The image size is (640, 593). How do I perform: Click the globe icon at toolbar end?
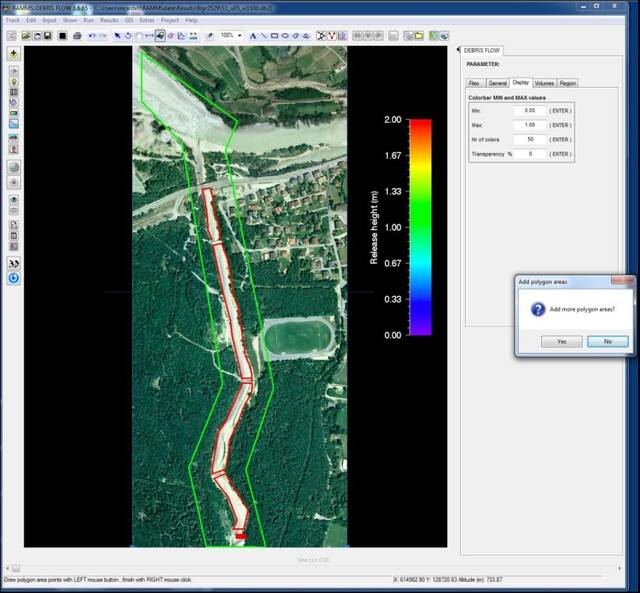(444, 36)
